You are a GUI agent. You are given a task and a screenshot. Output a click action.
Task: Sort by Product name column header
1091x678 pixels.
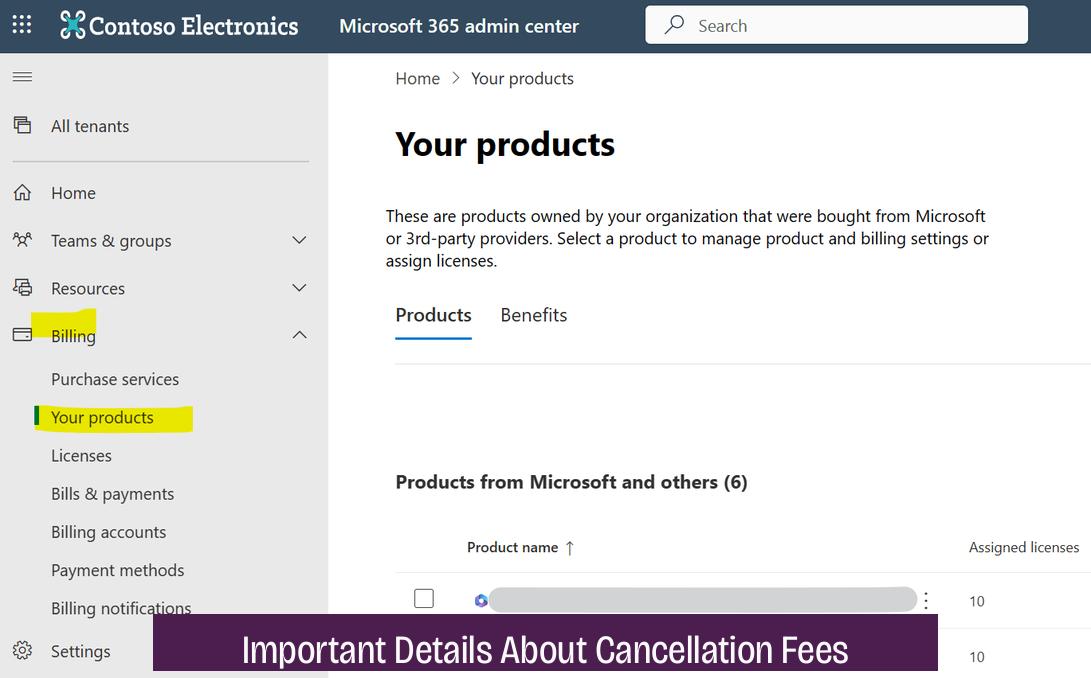[513, 548]
